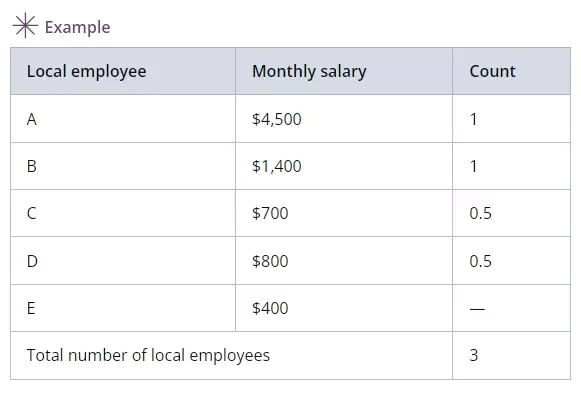Click employee D cell

[x=123, y=261]
